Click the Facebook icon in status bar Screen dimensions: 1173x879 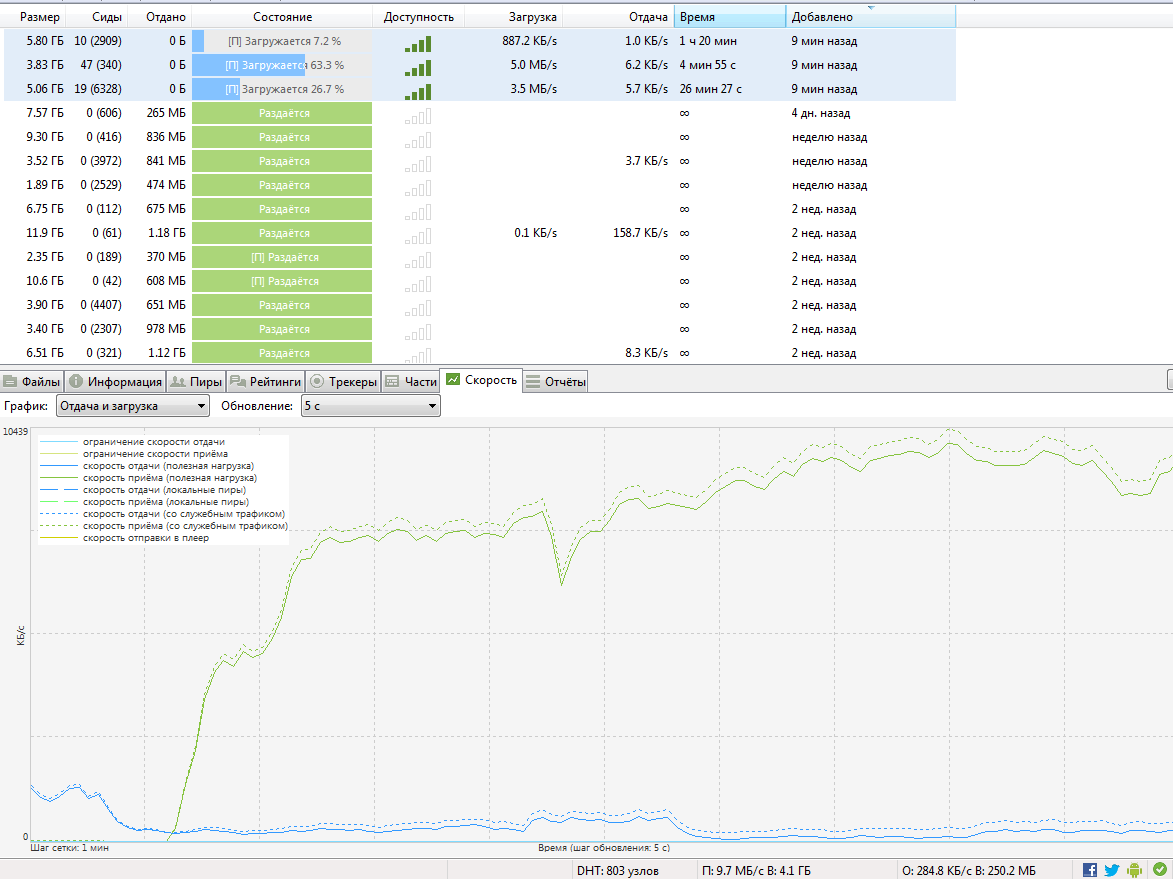(1090, 870)
